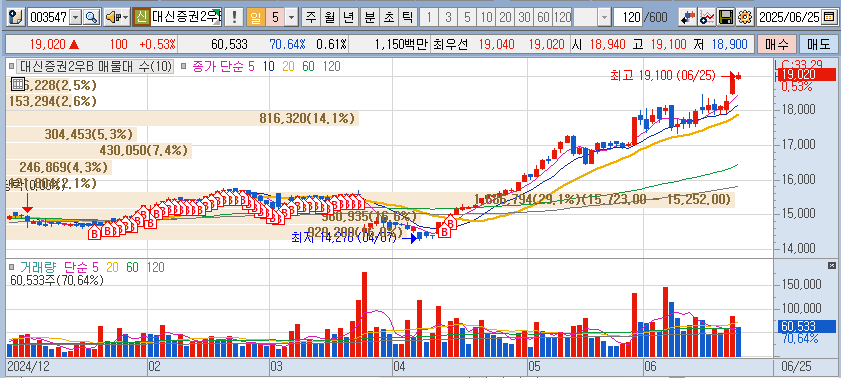Select interval button 10

coord(487,17)
